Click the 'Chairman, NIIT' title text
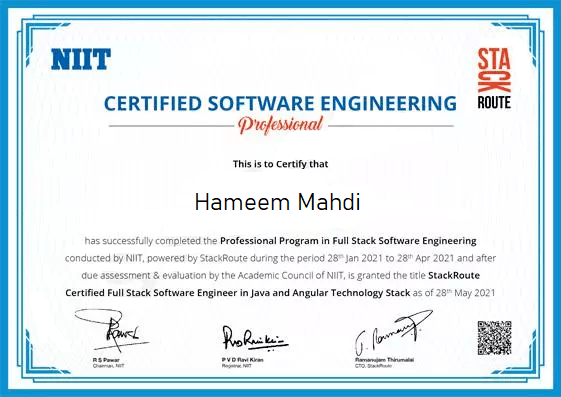 pos(108,366)
